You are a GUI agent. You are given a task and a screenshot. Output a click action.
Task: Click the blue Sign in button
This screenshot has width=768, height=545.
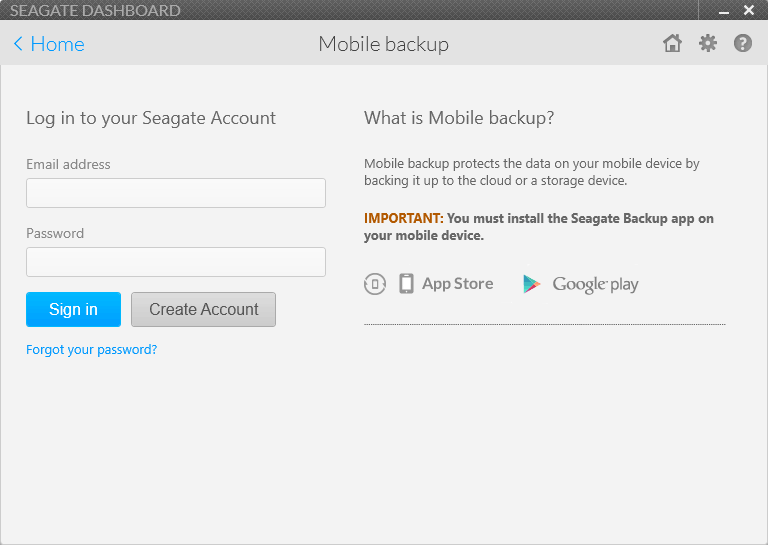(73, 309)
